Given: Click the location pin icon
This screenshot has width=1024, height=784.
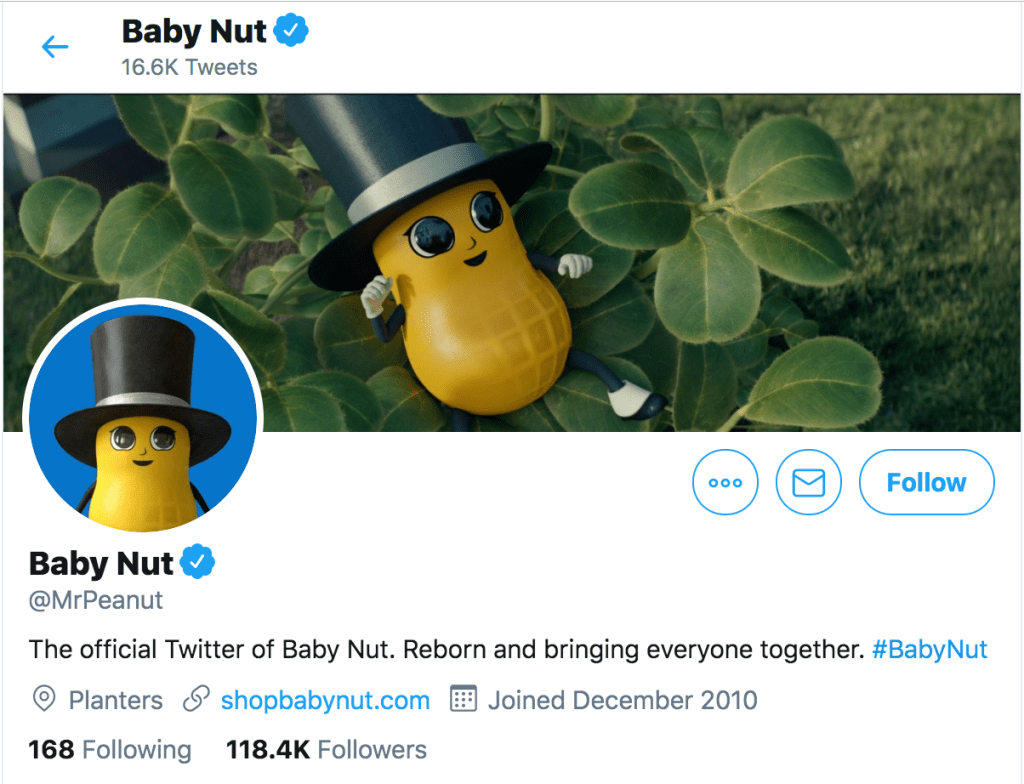Looking at the screenshot, I should (44, 700).
